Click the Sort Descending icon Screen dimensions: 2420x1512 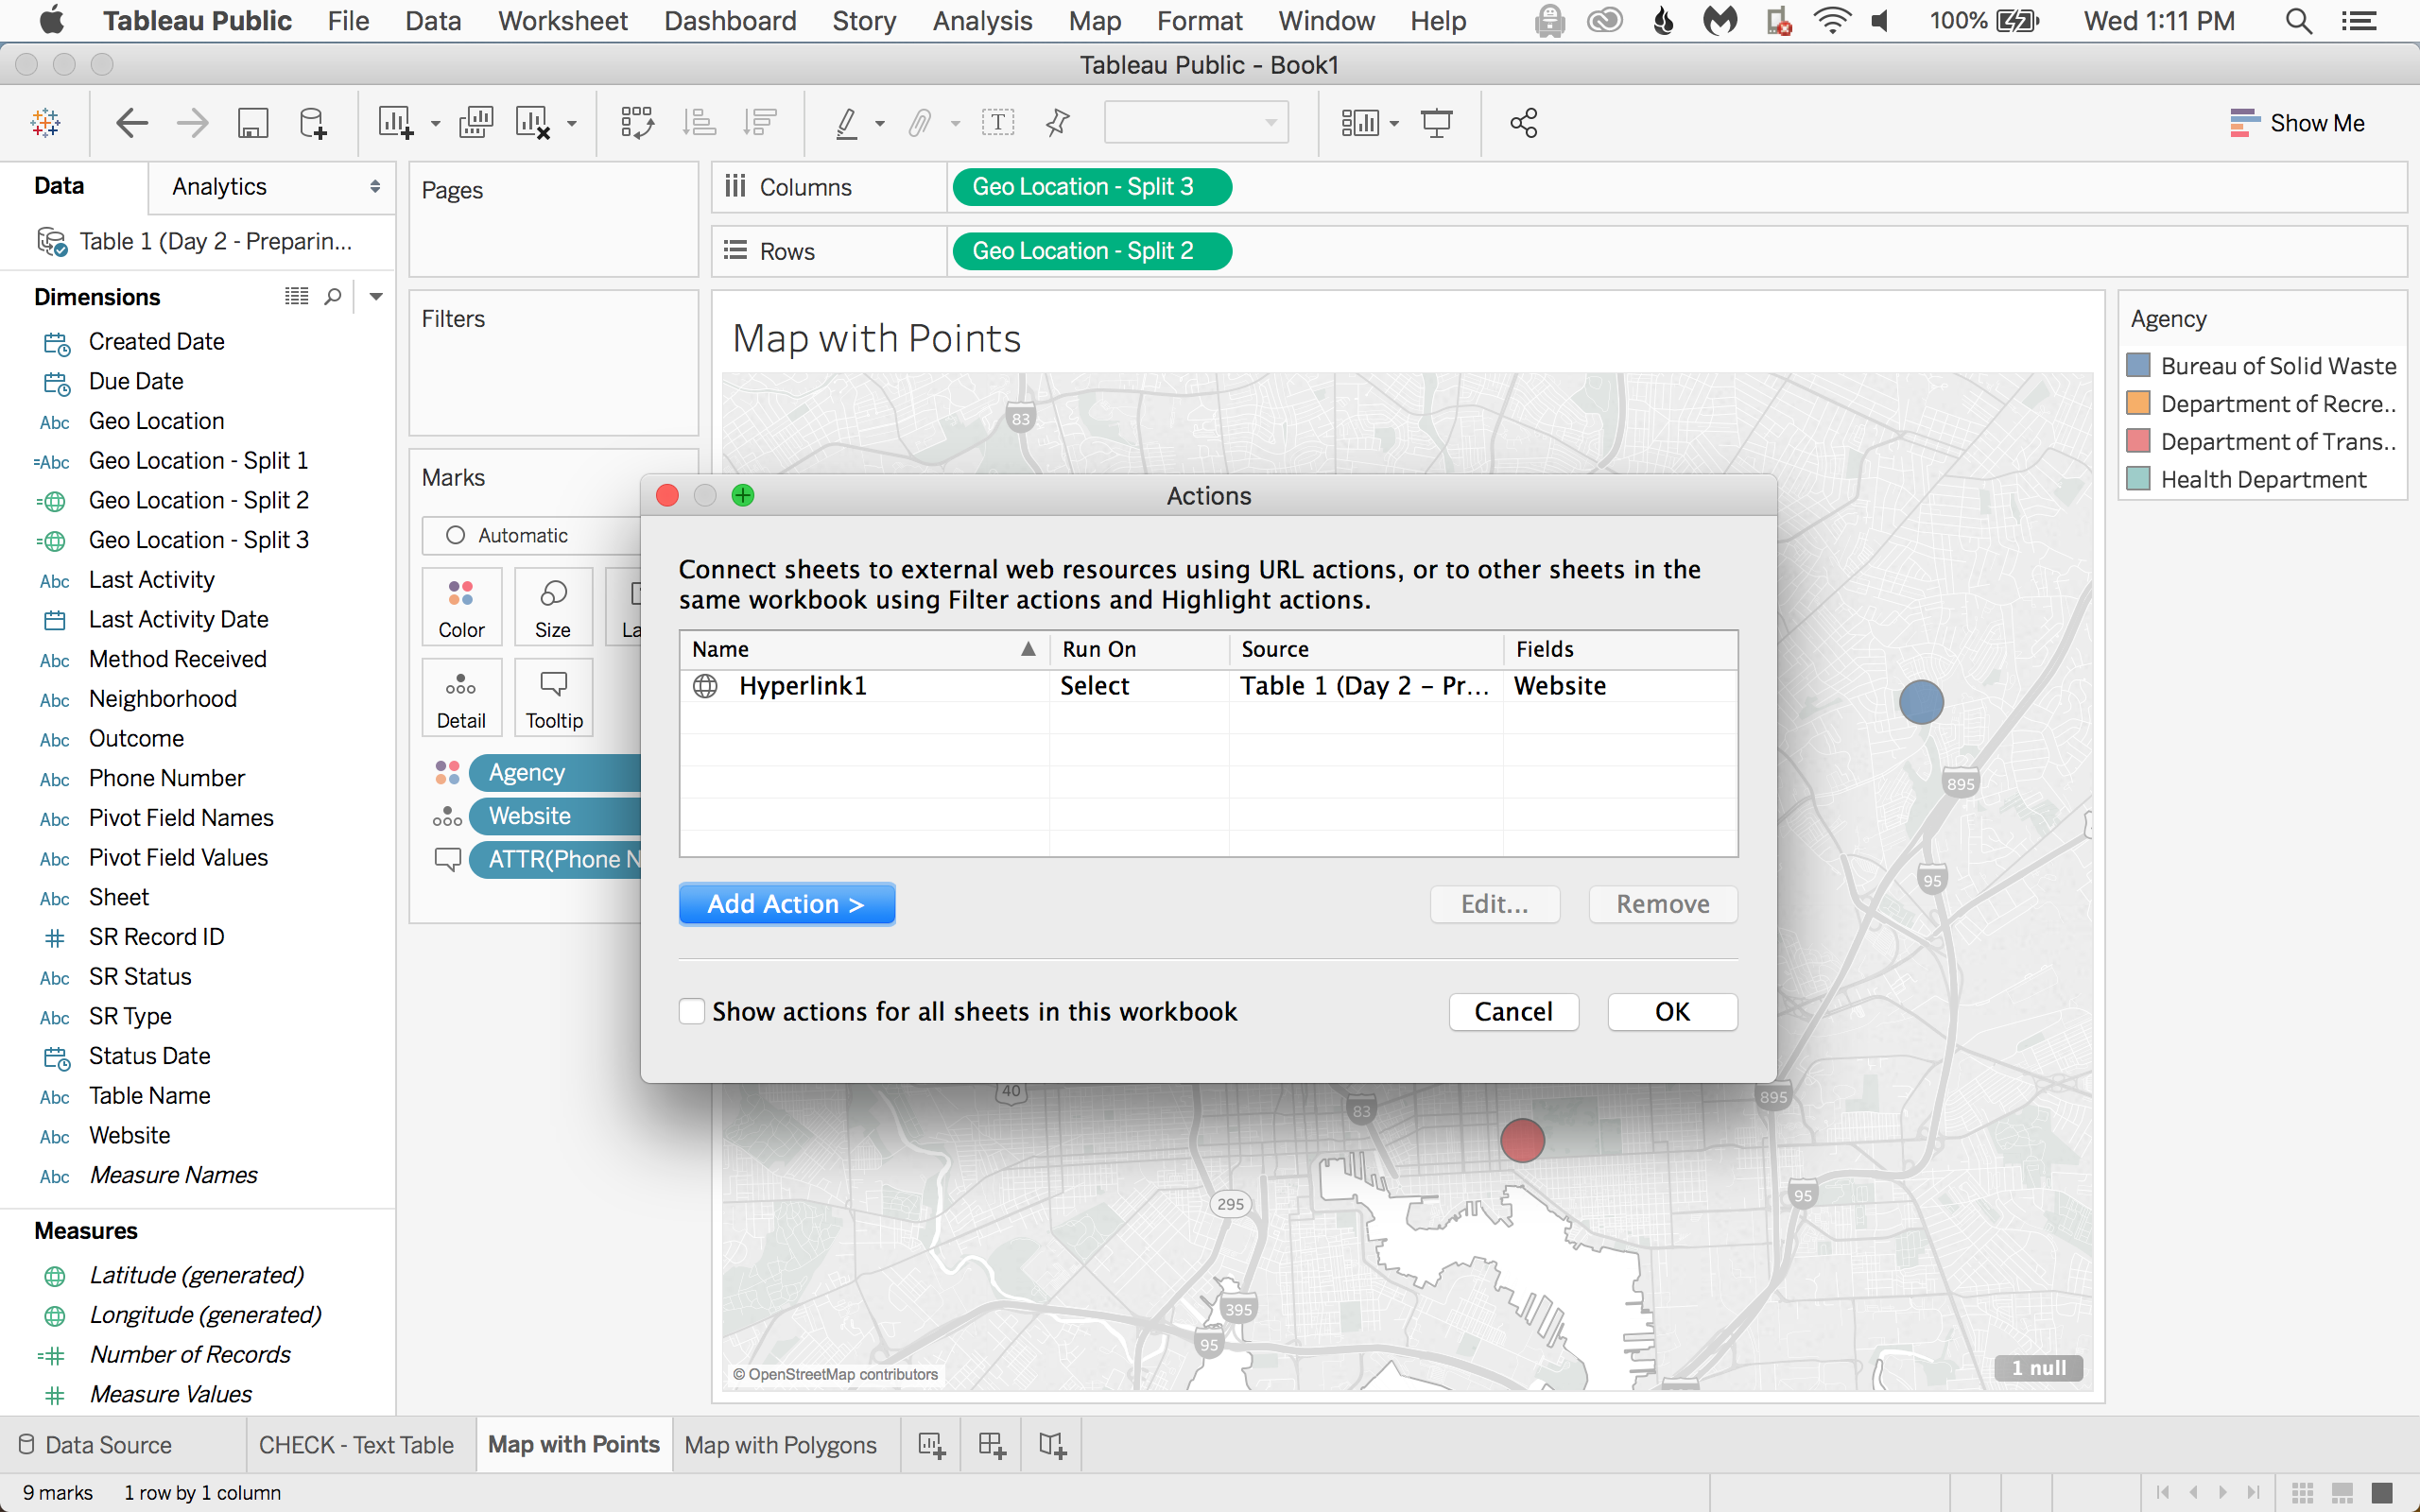760,123
